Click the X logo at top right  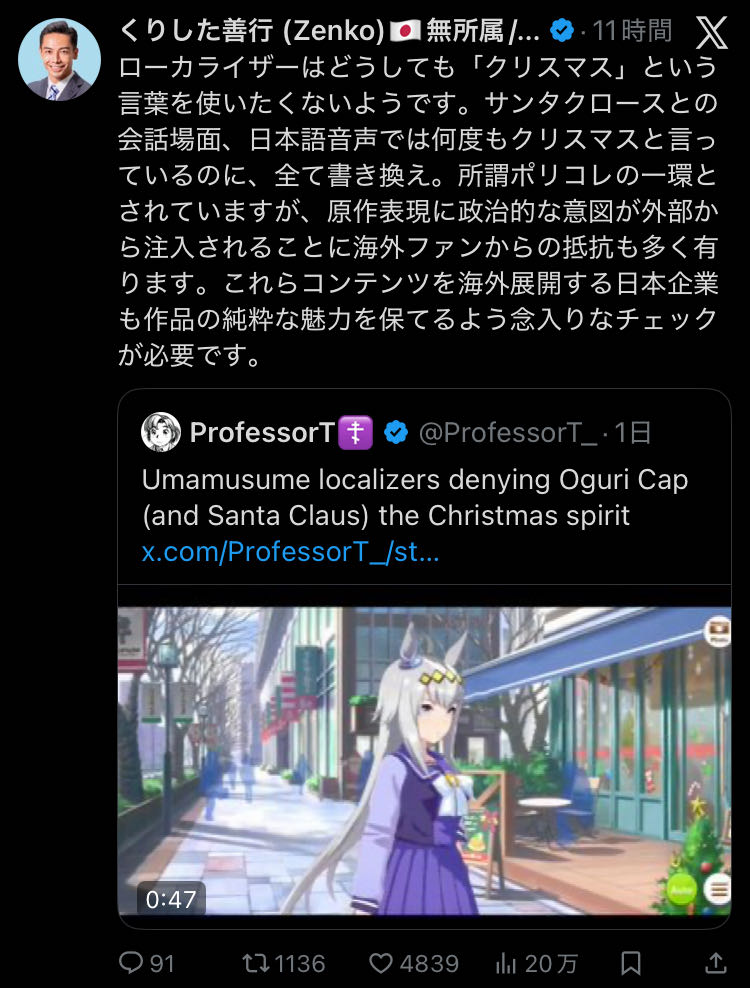712,32
